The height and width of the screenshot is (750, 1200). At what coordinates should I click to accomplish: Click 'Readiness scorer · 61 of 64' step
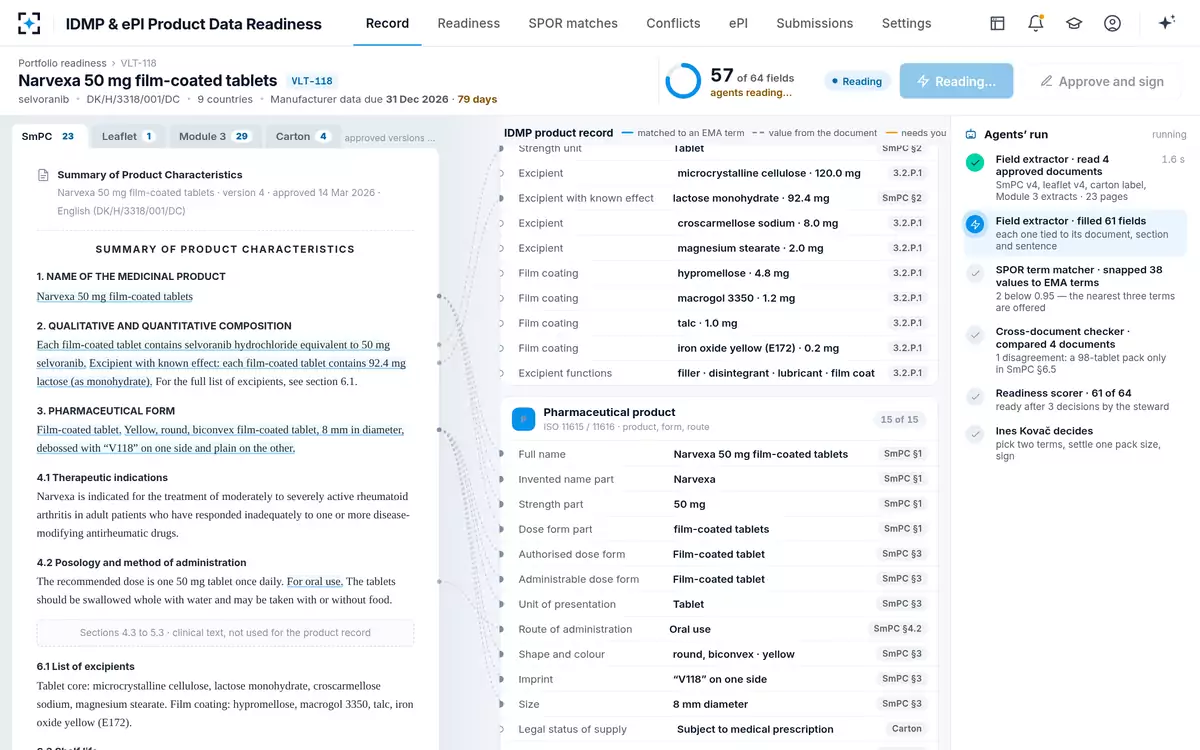(1075, 399)
